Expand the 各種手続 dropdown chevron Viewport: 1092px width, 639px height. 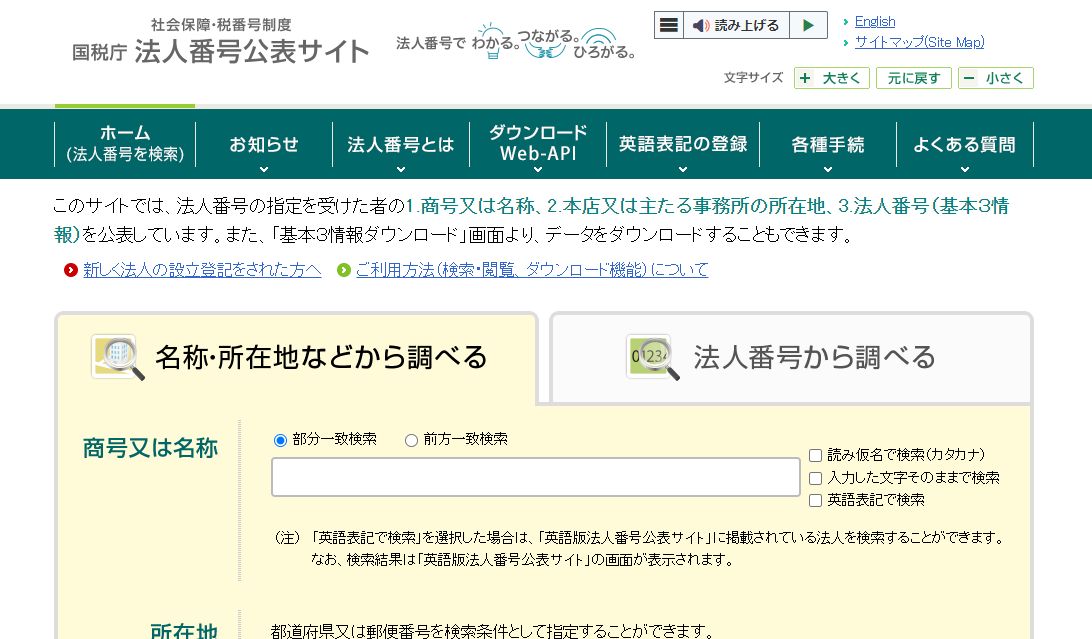coord(827,169)
